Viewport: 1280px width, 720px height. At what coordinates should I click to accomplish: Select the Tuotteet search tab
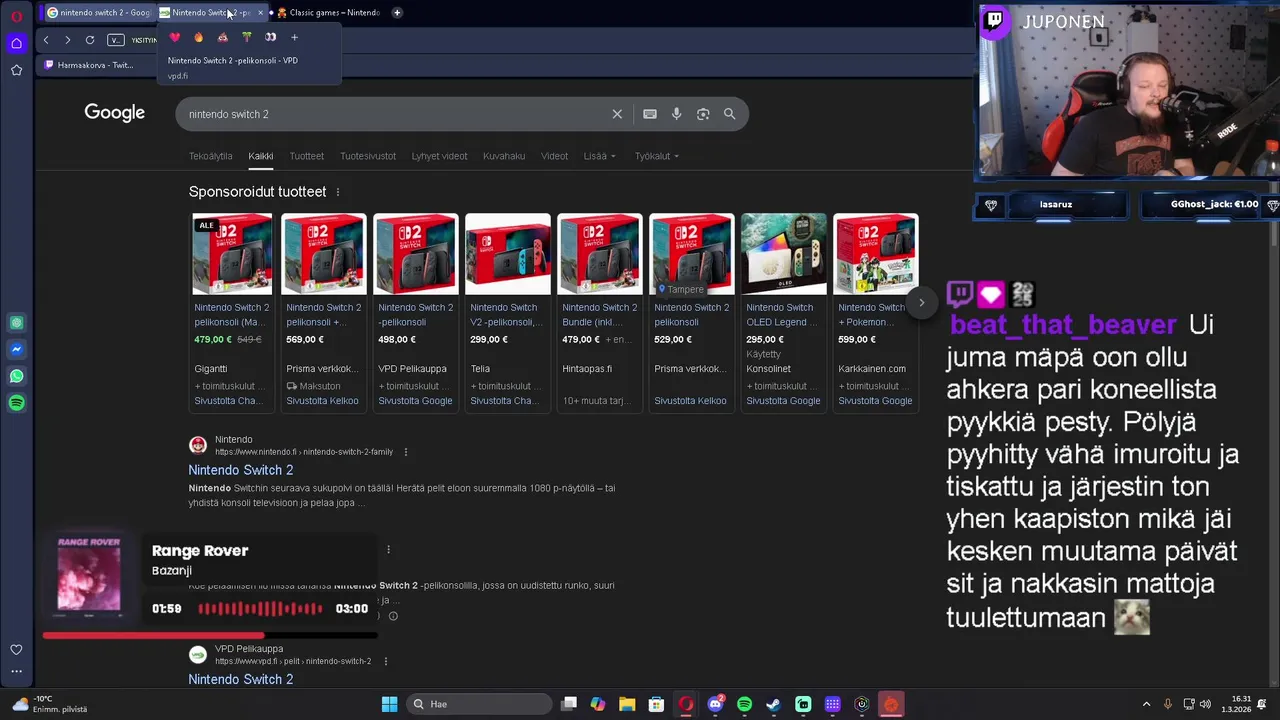306,156
